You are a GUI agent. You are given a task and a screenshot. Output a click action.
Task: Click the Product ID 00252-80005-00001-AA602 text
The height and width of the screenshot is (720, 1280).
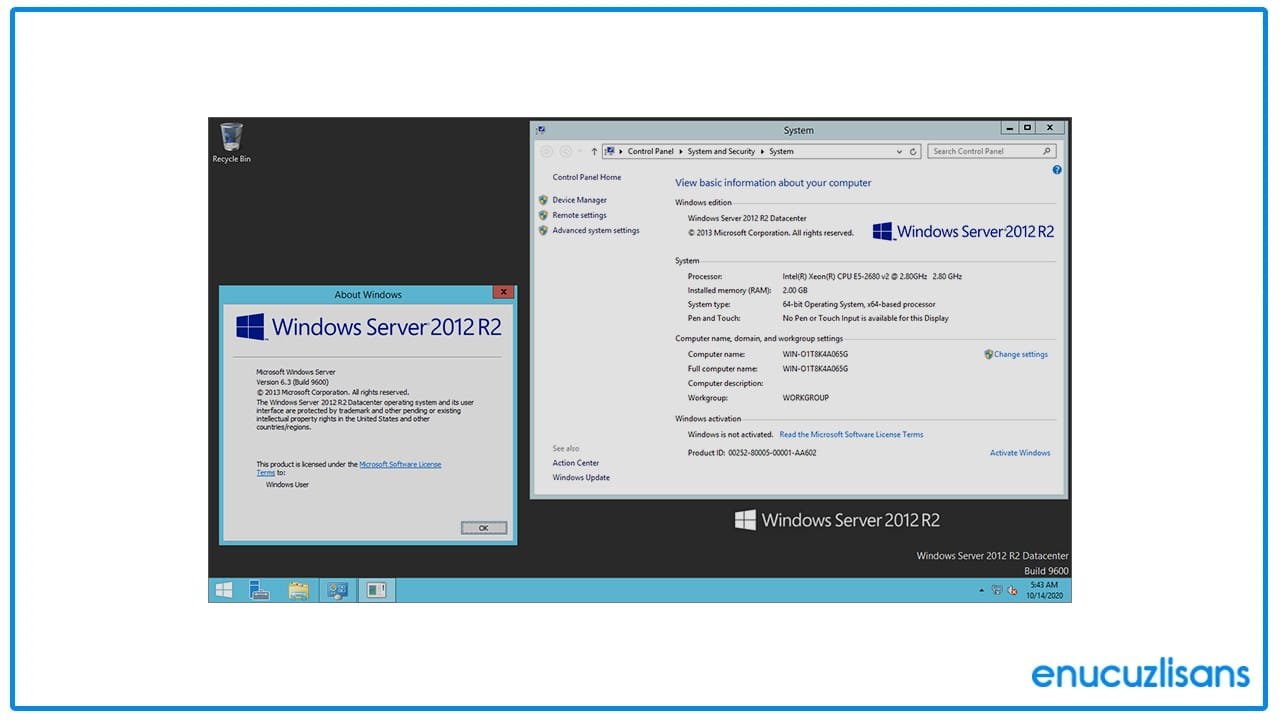coord(752,453)
